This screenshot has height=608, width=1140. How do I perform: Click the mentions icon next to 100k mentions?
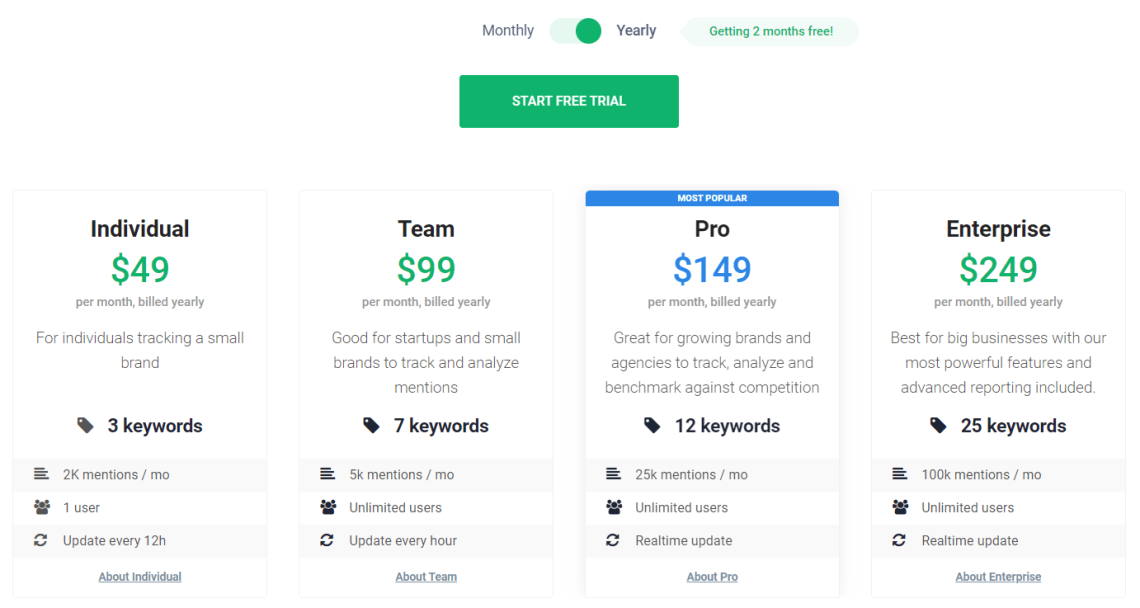coord(900,474)
